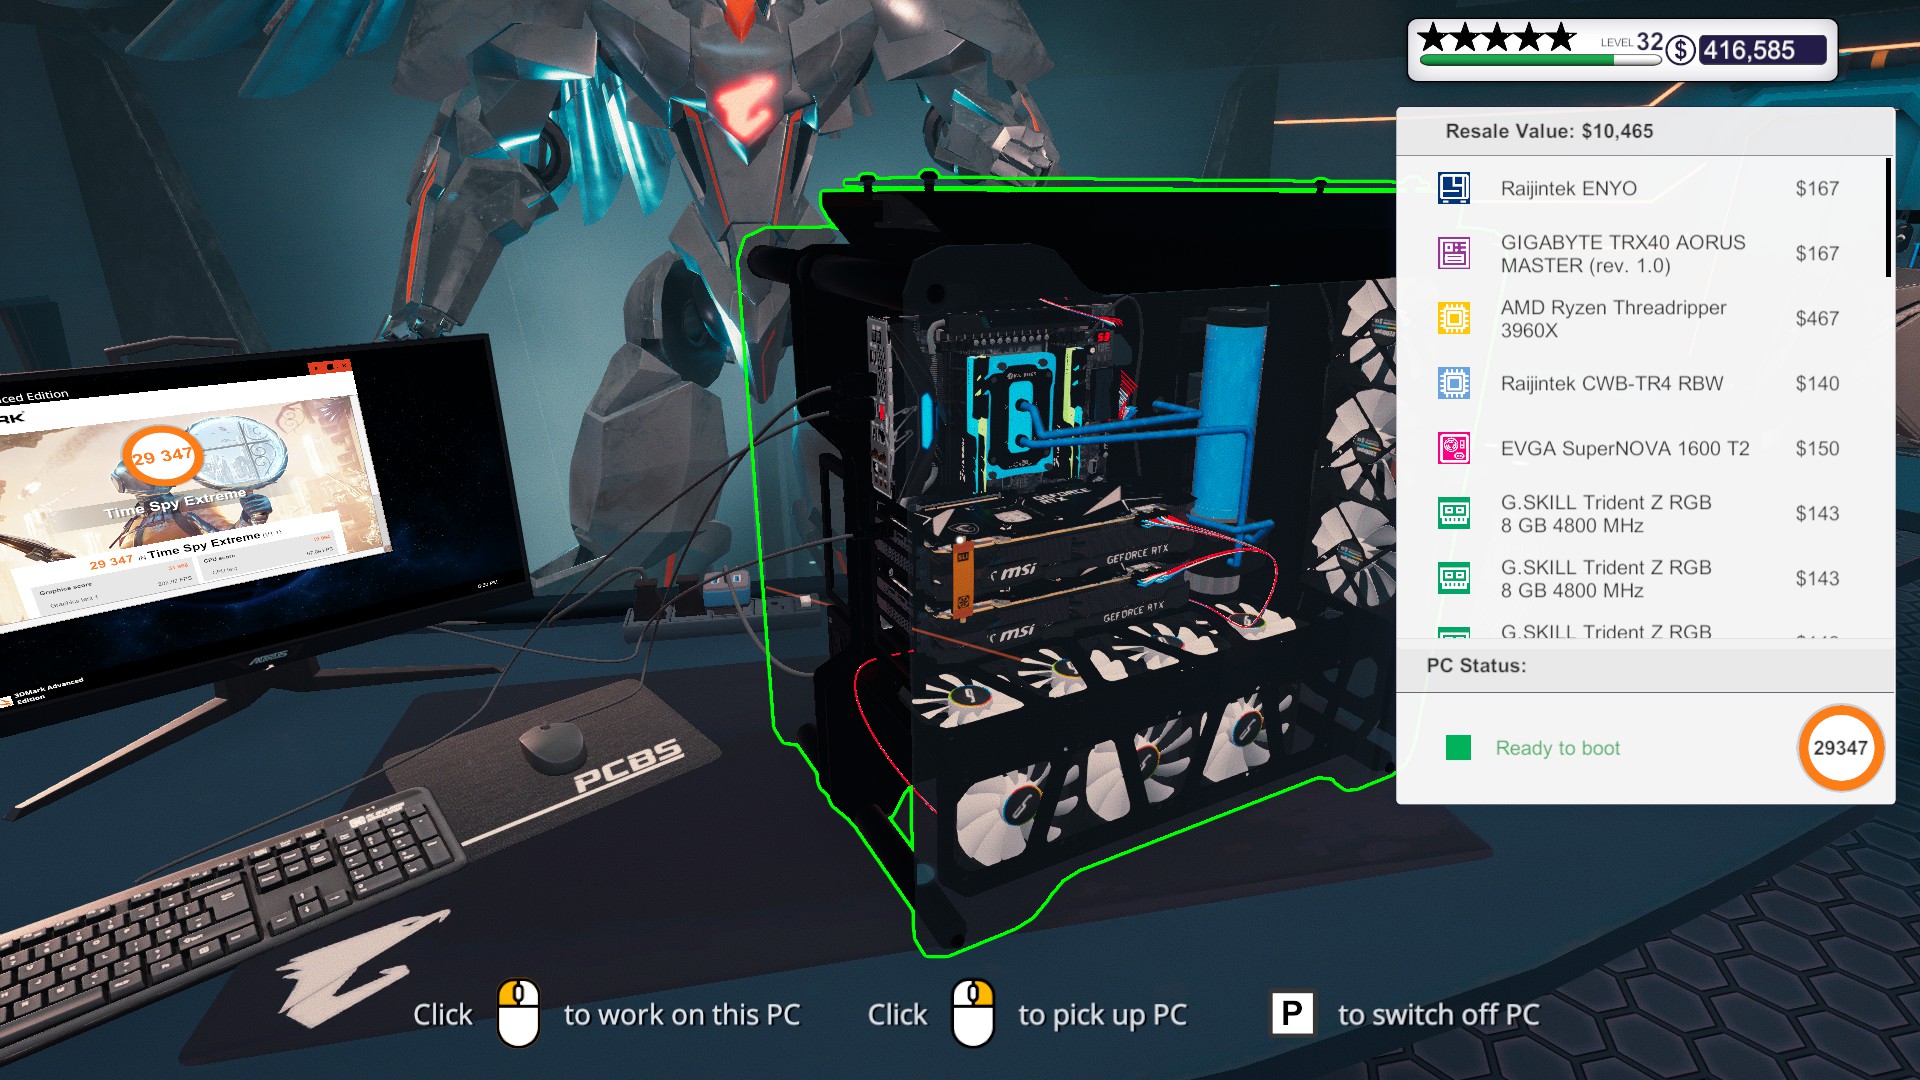Select the EVGA SuperNOVA 1600 T2 part name
Image resolution: width=1920 pixels, height=1080 pixels.
click(1625, 448)
